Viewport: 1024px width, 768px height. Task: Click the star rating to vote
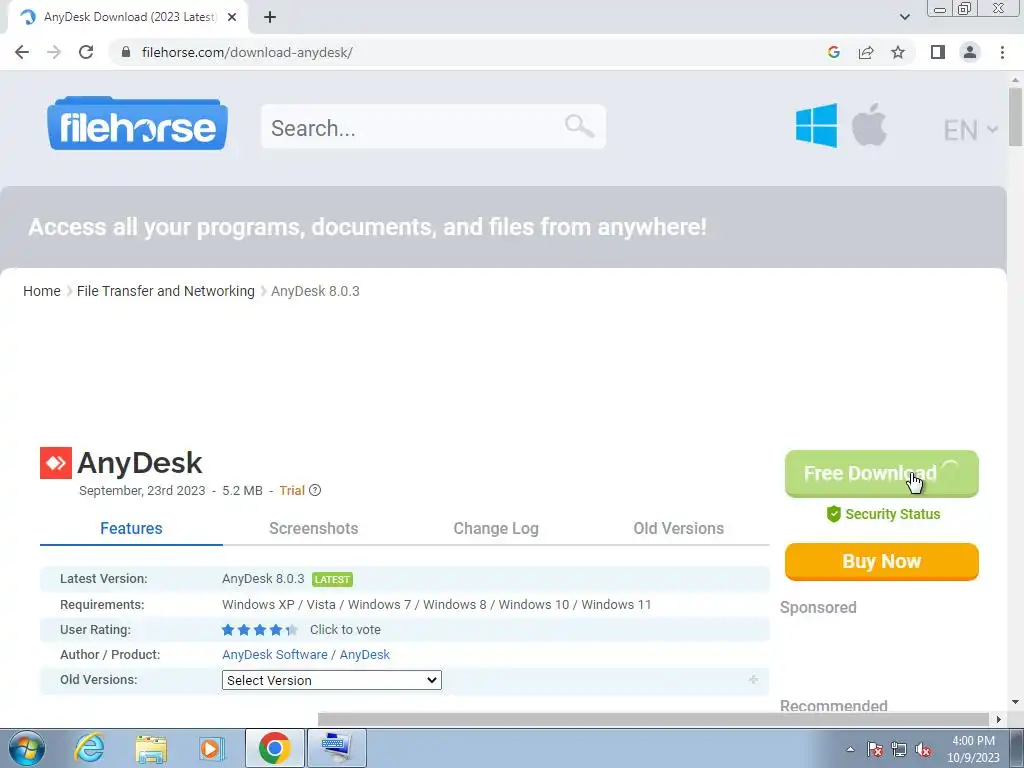(259, 630)
